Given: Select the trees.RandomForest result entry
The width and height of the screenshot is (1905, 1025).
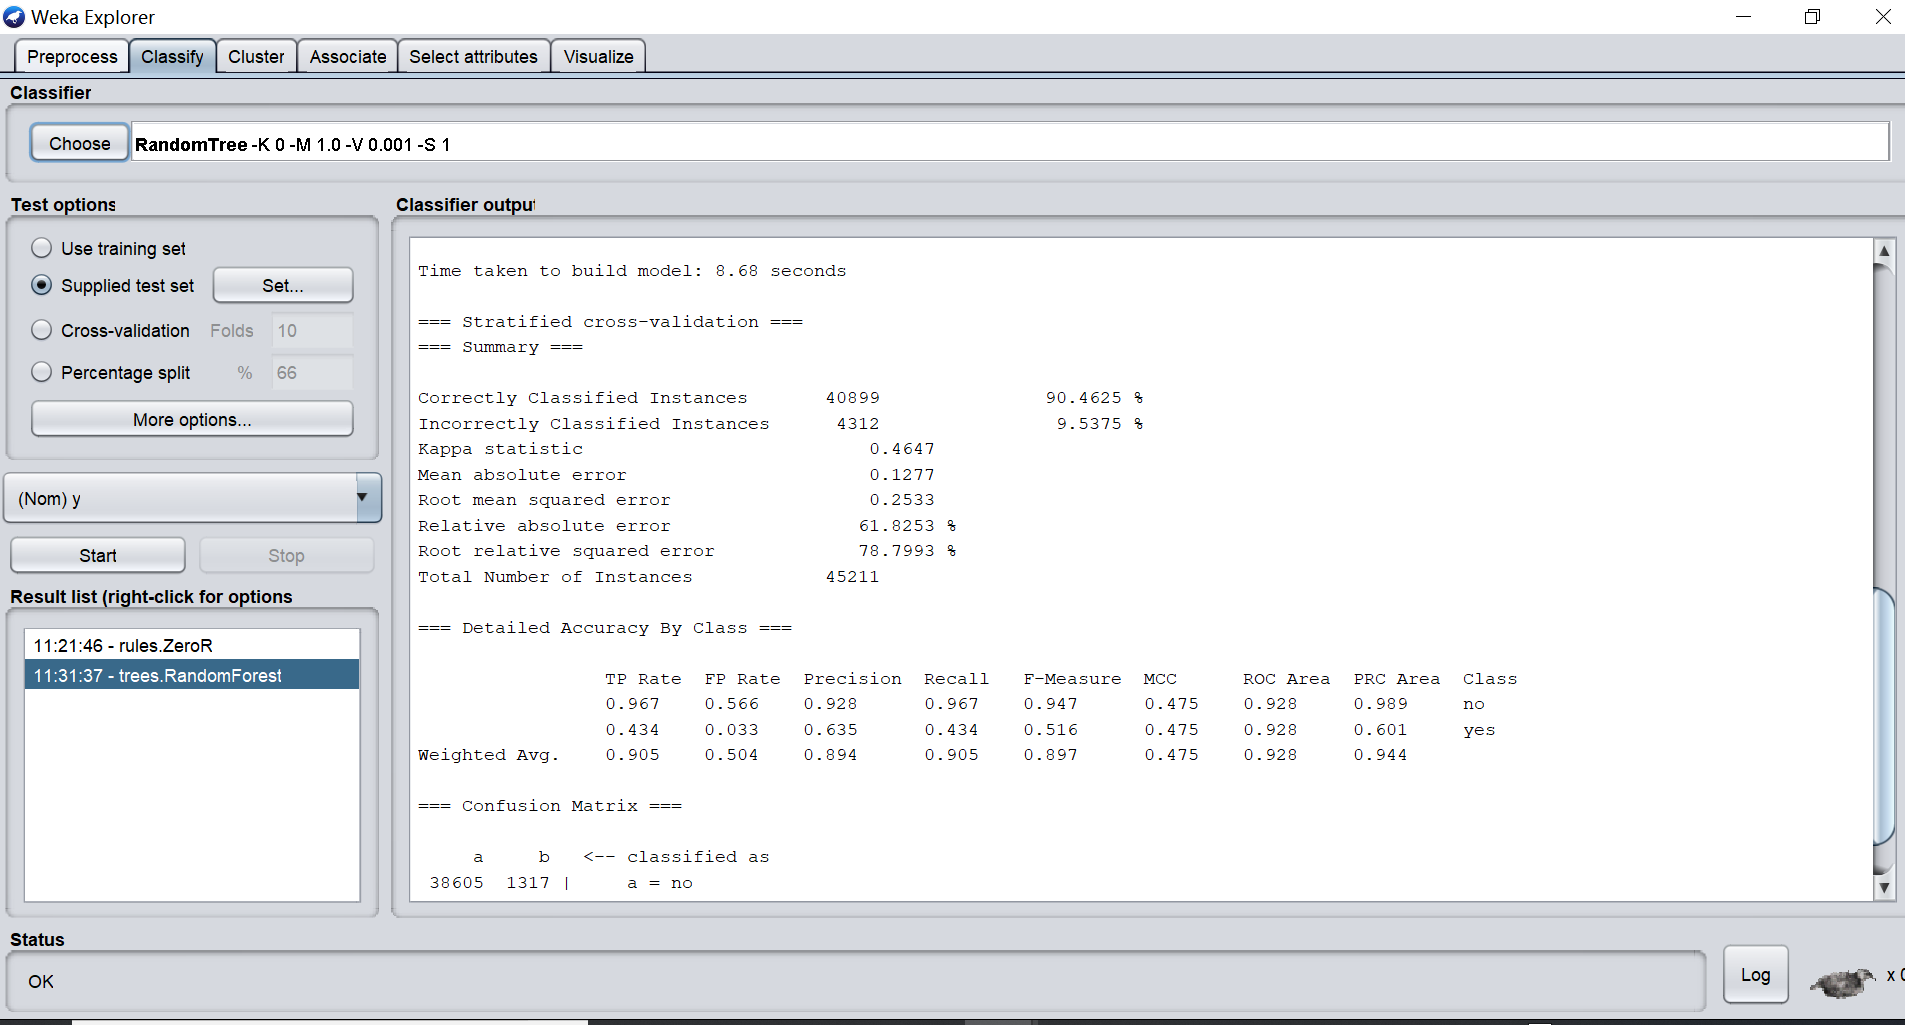Looking at the screenshot, I should tap(192, 675).
